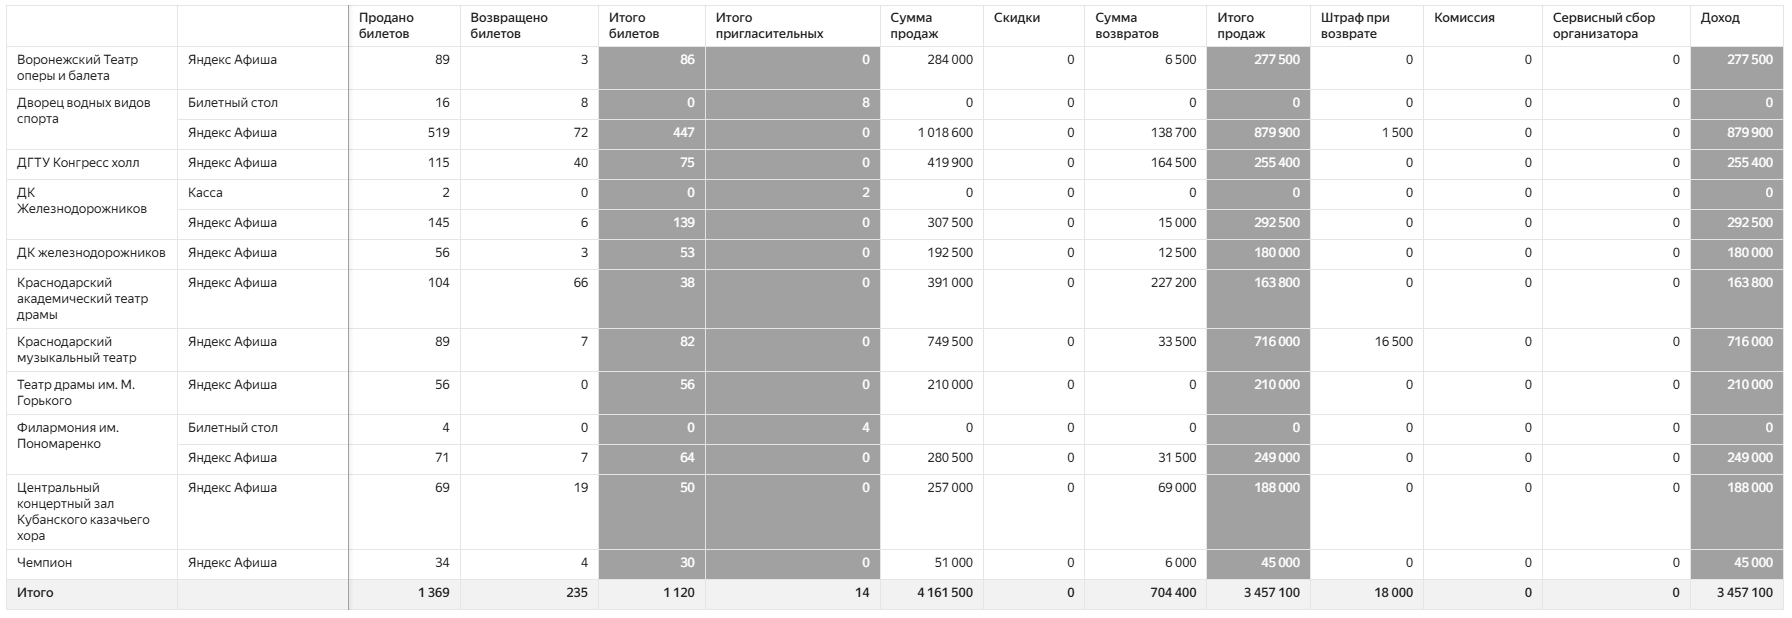1792x618 pixels.
Task: Click the "Сервисный сбор организатора" header
Action: click(x=1603, y=25)
